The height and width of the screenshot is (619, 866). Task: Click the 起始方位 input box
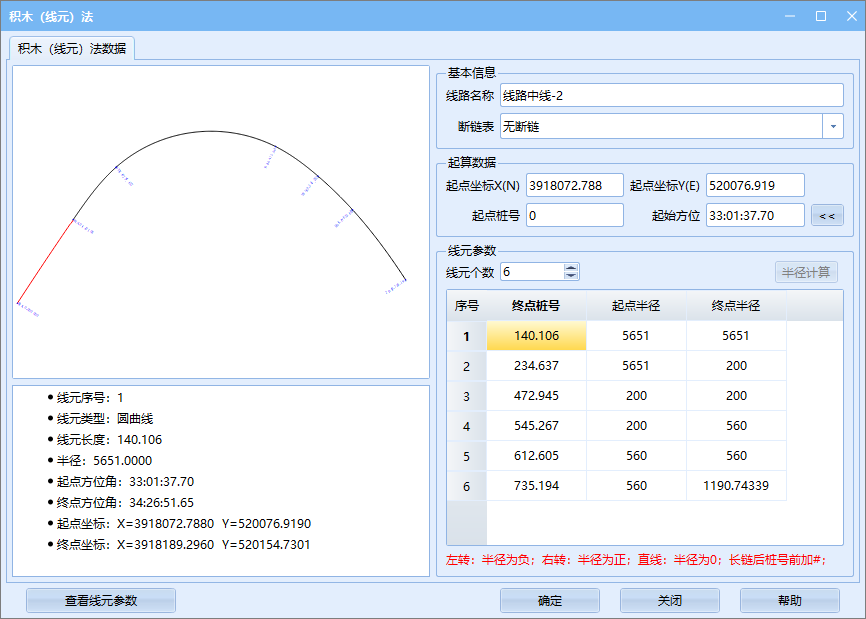click(754, 215)
